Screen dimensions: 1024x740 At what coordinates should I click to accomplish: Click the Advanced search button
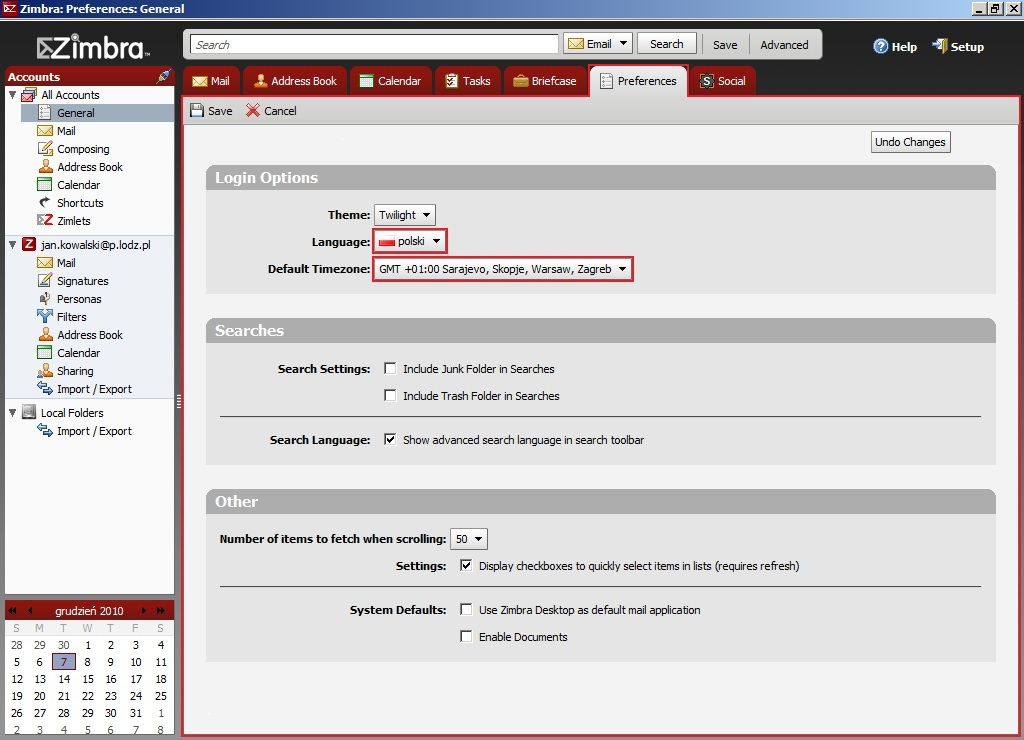tap(784, 44)
